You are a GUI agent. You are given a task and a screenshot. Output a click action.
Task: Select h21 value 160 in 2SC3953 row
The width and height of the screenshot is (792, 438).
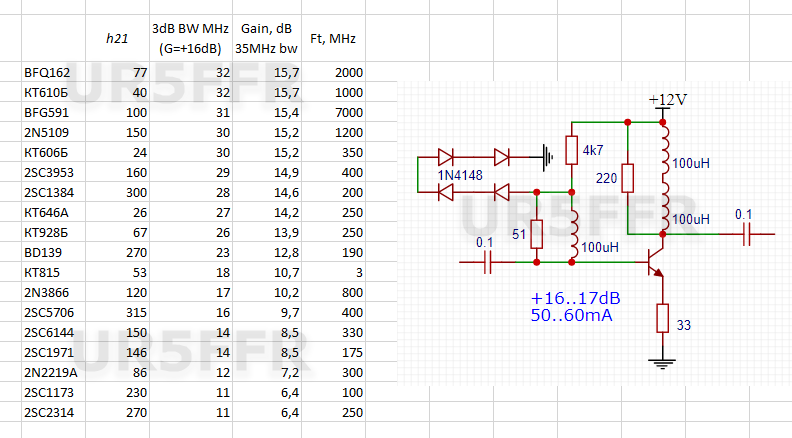pyautogui.click(x=118, y=172)
